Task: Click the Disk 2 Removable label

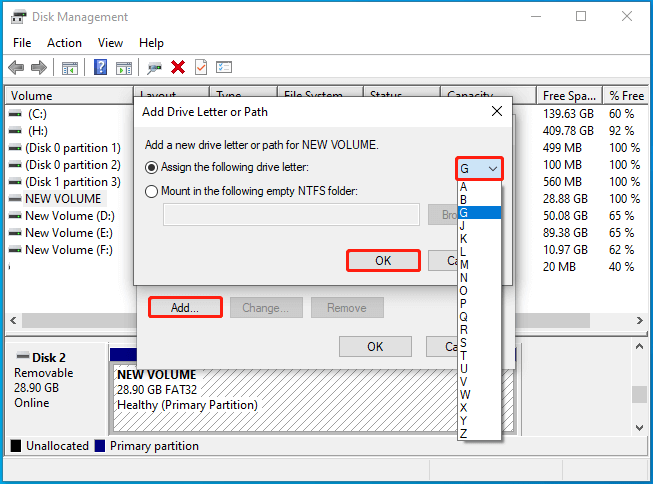Action: 44,373
